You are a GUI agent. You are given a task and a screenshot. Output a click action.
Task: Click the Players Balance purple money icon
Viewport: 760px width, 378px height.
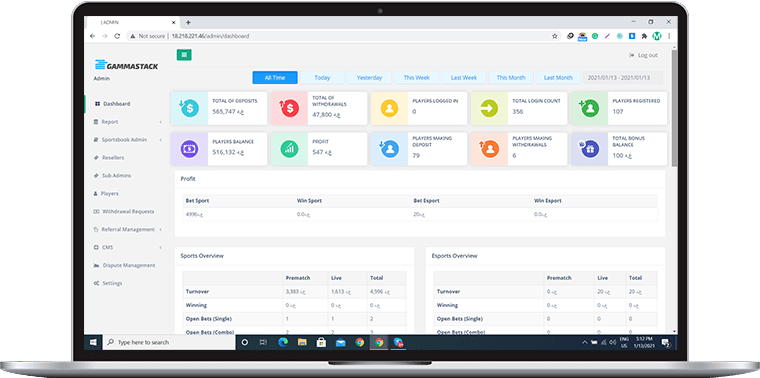coord(189,149)
